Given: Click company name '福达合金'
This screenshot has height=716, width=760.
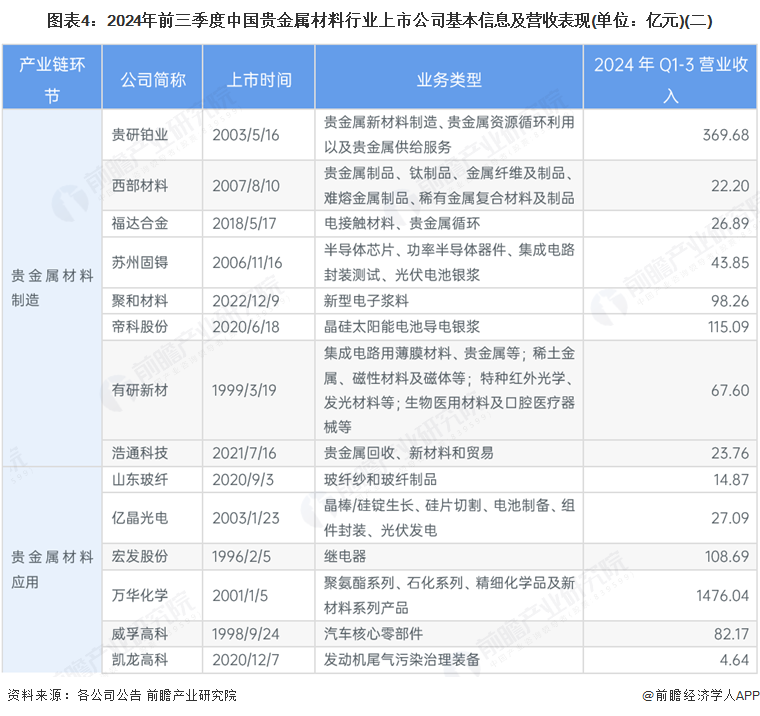Looking at the screenshot, I should pyautogui.click(x=140, y=223).
